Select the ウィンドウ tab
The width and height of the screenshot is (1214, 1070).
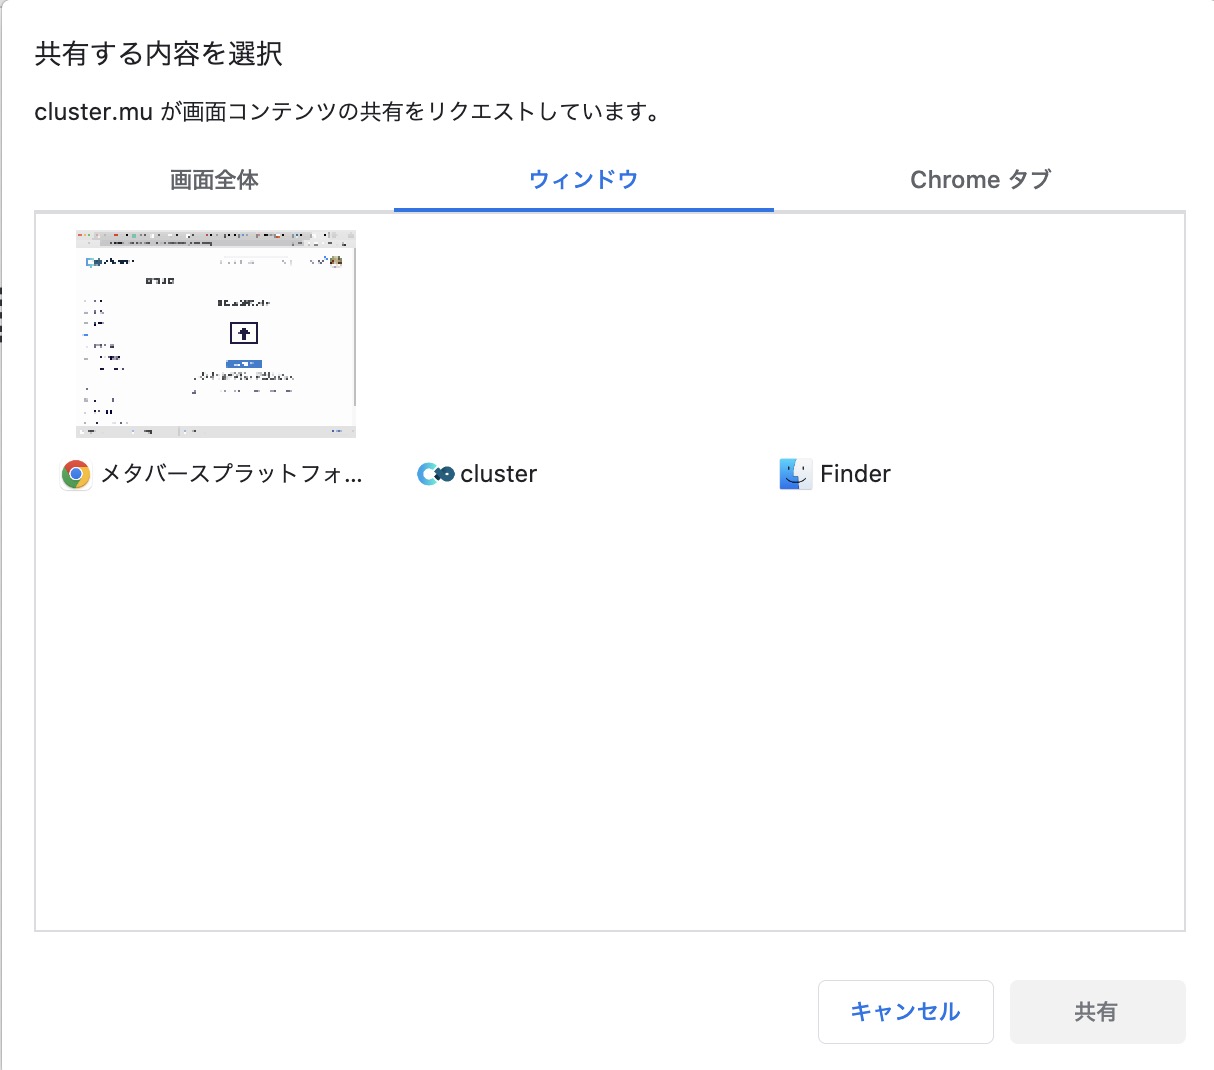click(583, 179)
